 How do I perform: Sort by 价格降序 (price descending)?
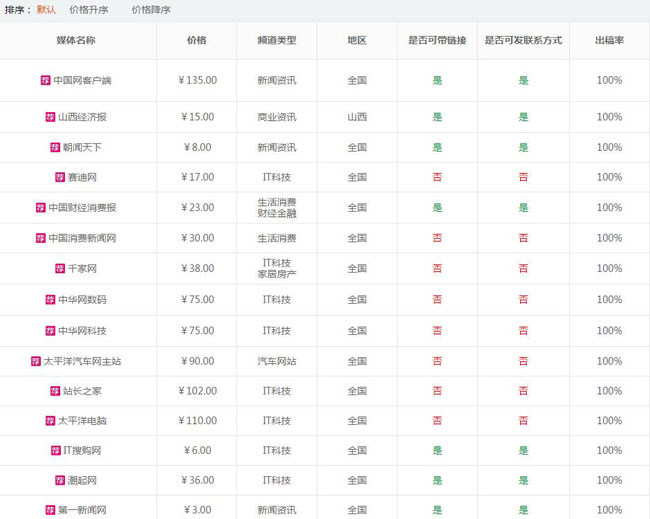151,9
